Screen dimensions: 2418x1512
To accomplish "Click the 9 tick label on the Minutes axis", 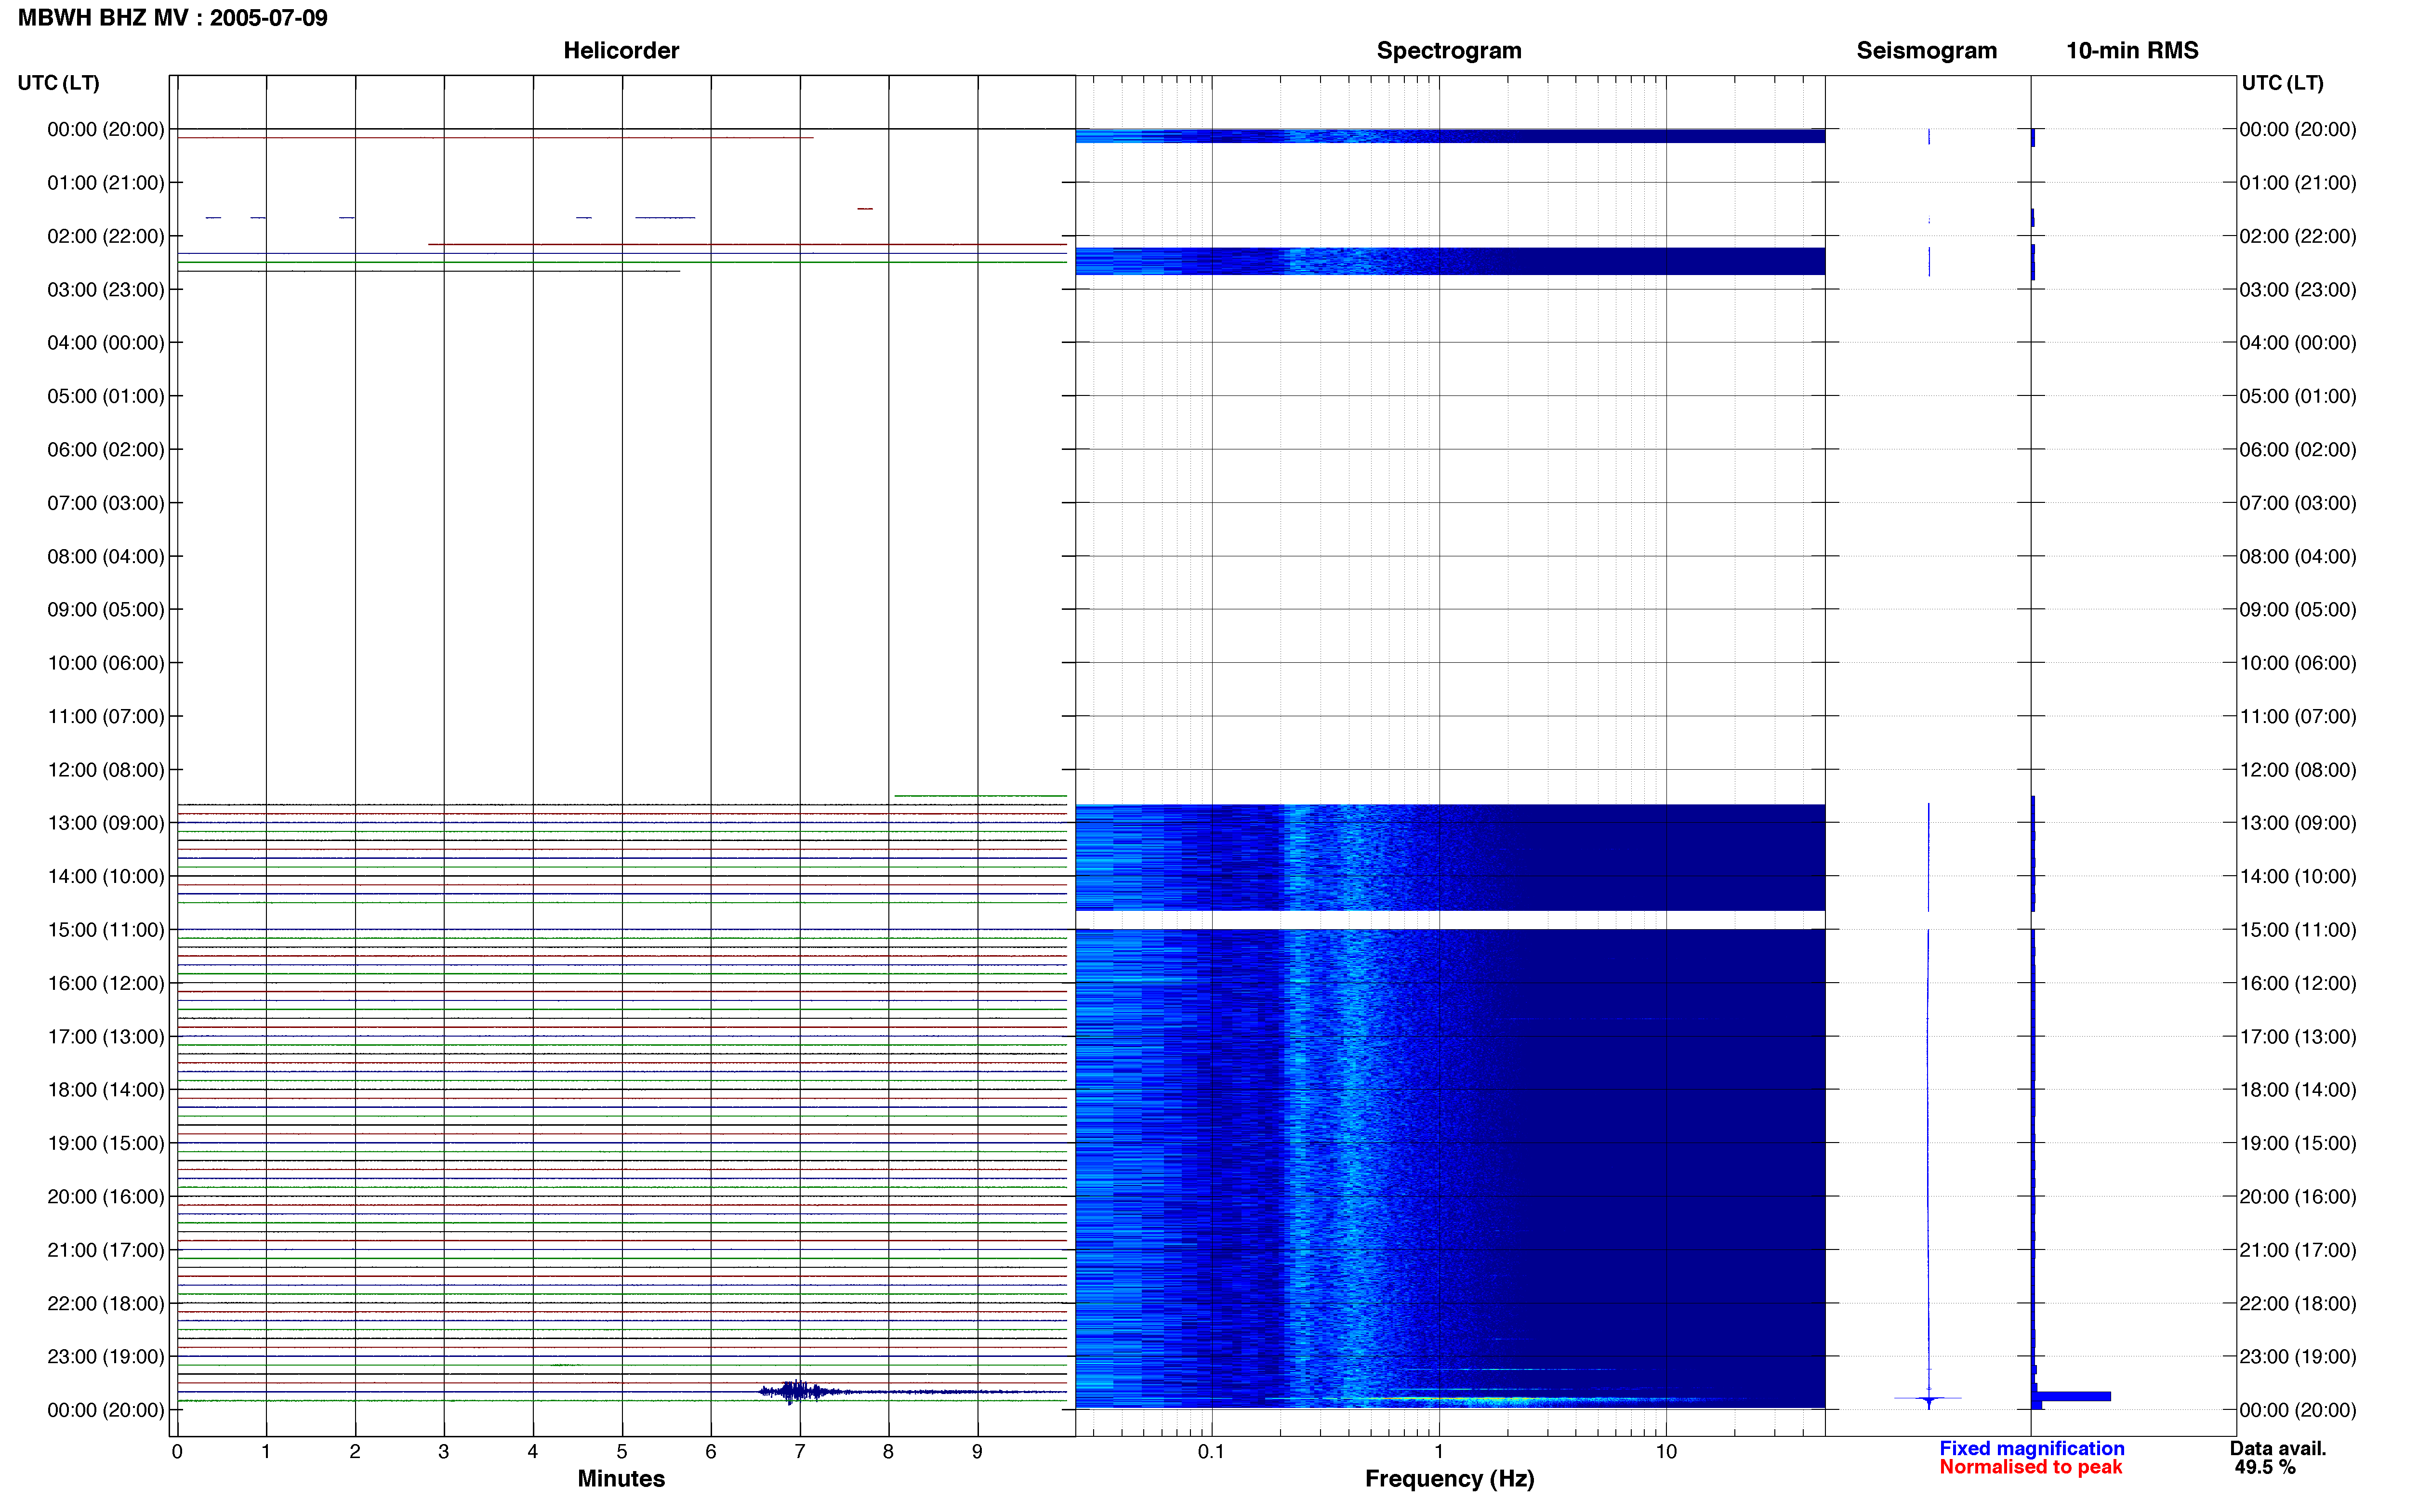I will (977, 1452).
